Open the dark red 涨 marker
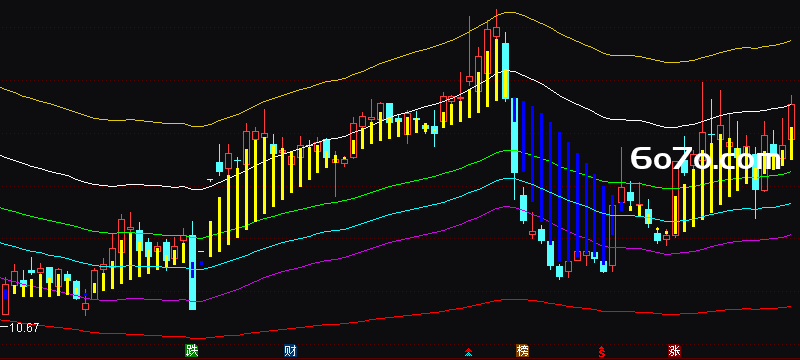This screenshot has width=800, height=360. pyautogui.click(x=674, y=350)
